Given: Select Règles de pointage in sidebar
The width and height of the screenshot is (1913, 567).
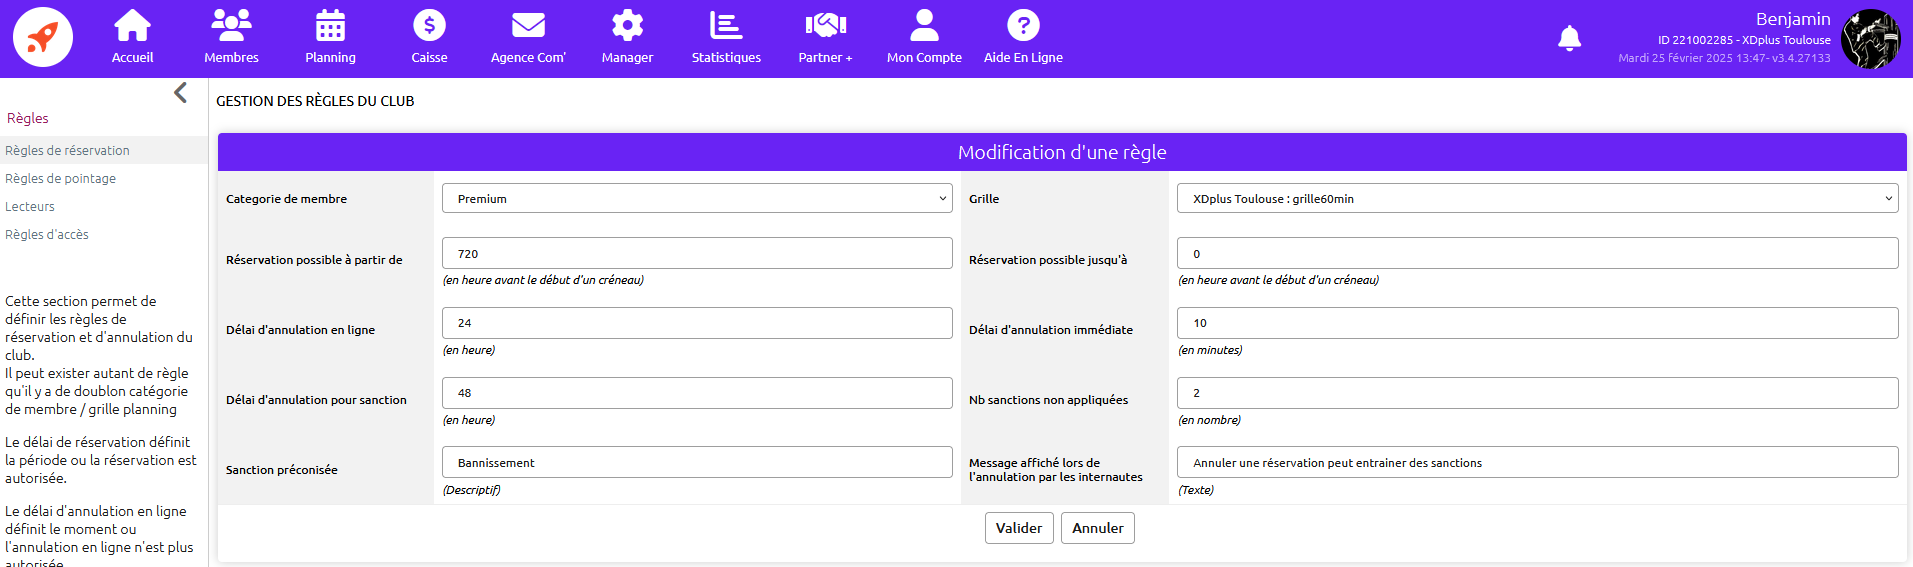Looking at the screenshot, I should click(x=61, y=179).
